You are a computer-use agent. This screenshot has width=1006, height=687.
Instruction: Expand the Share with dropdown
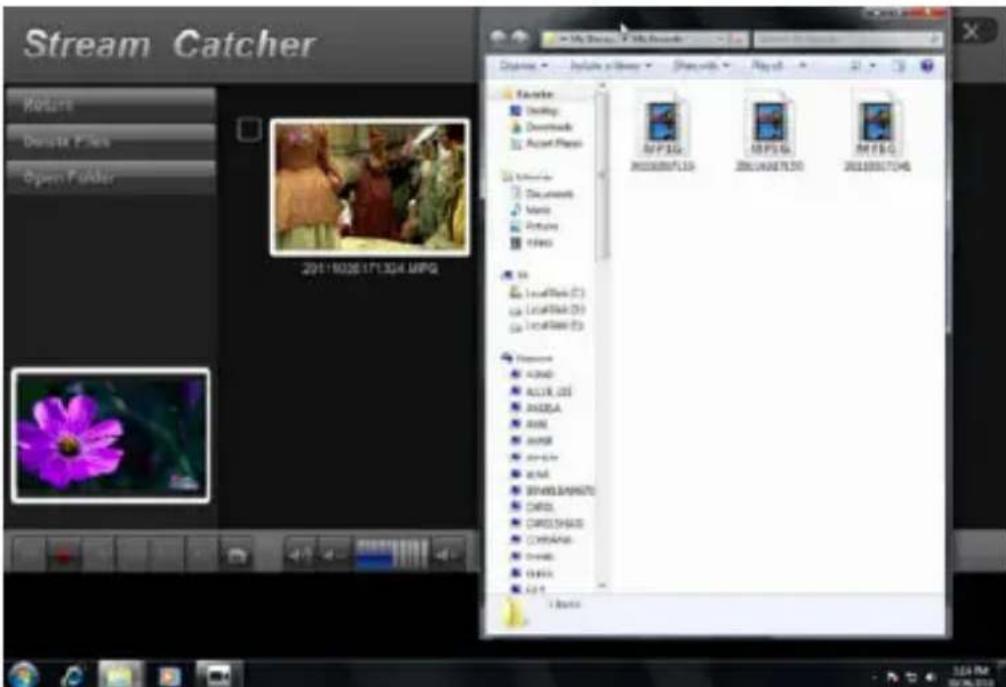(x=700, y=66)
